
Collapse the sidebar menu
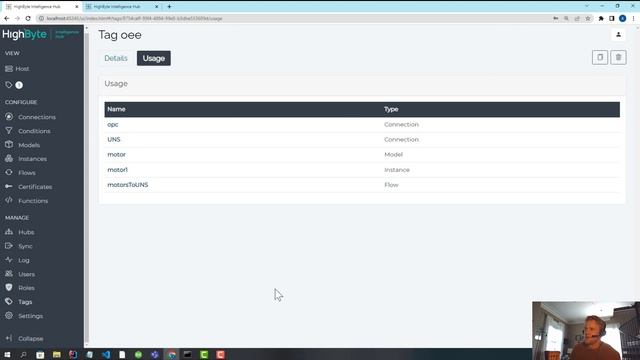coord(24,338)
